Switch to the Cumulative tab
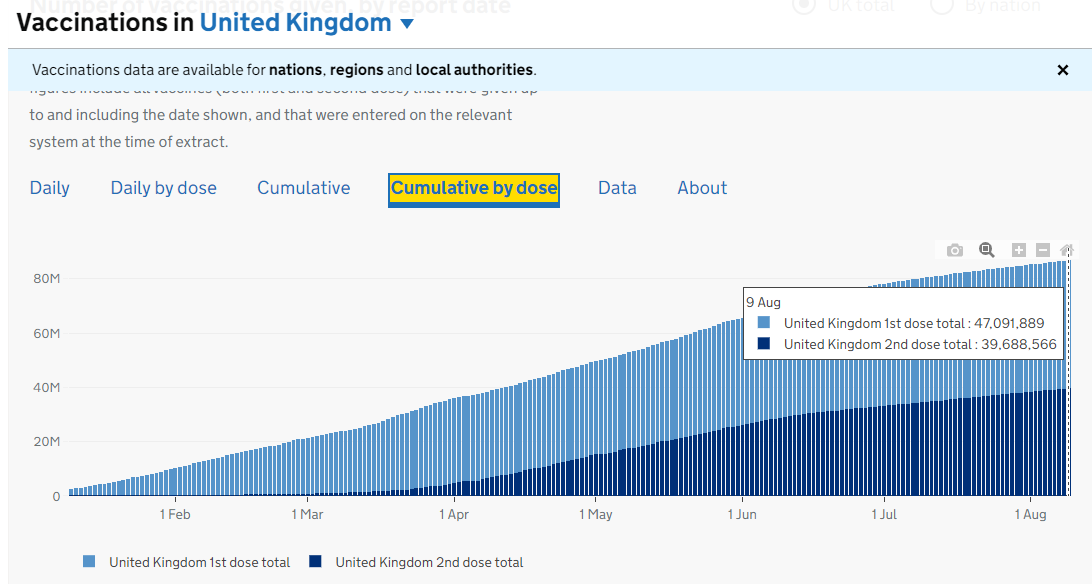Viewport: 1092px width, 584px height. (303, 188)
